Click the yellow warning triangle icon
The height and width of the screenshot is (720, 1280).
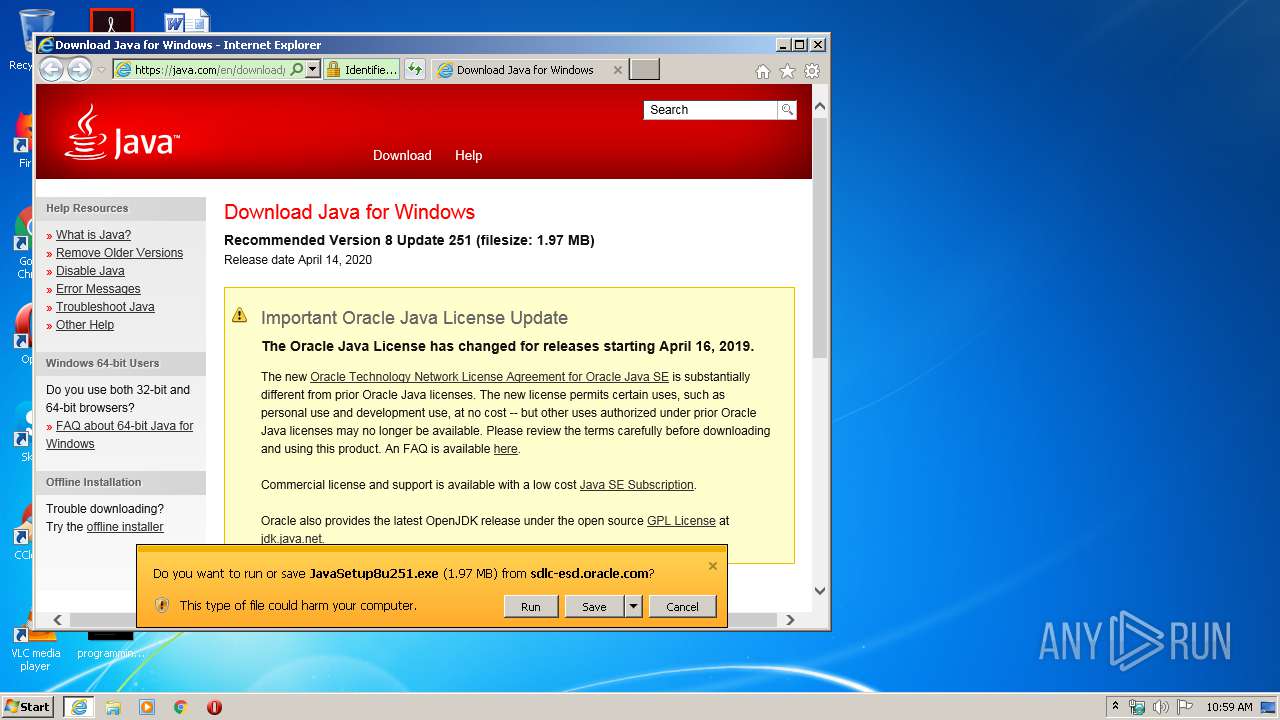(x=239, y=315)
